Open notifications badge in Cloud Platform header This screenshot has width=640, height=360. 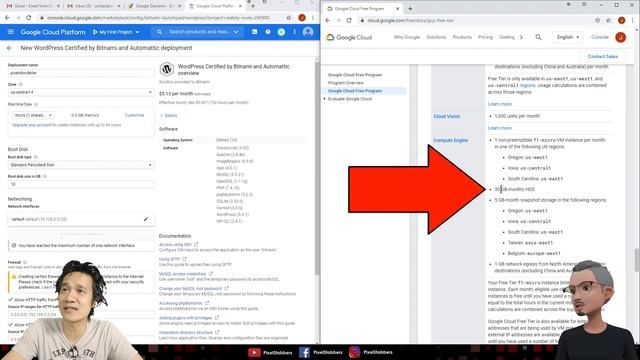[281, 32]
